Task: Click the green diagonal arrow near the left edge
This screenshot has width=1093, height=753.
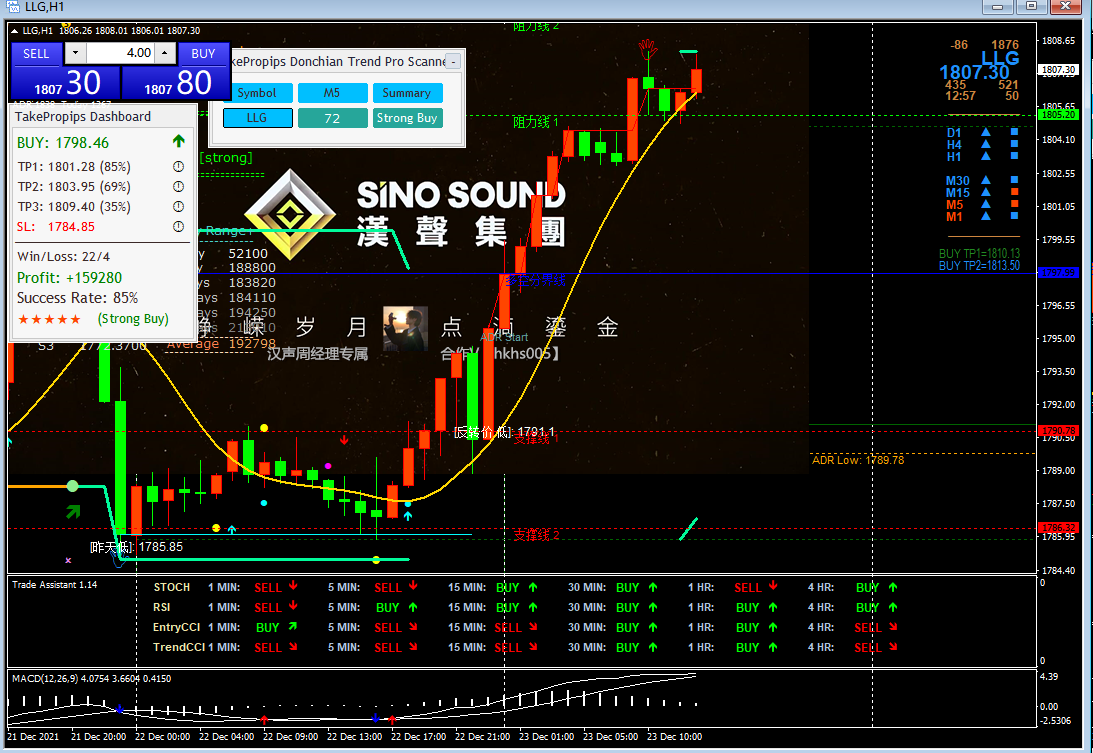Action: point(73,512)
